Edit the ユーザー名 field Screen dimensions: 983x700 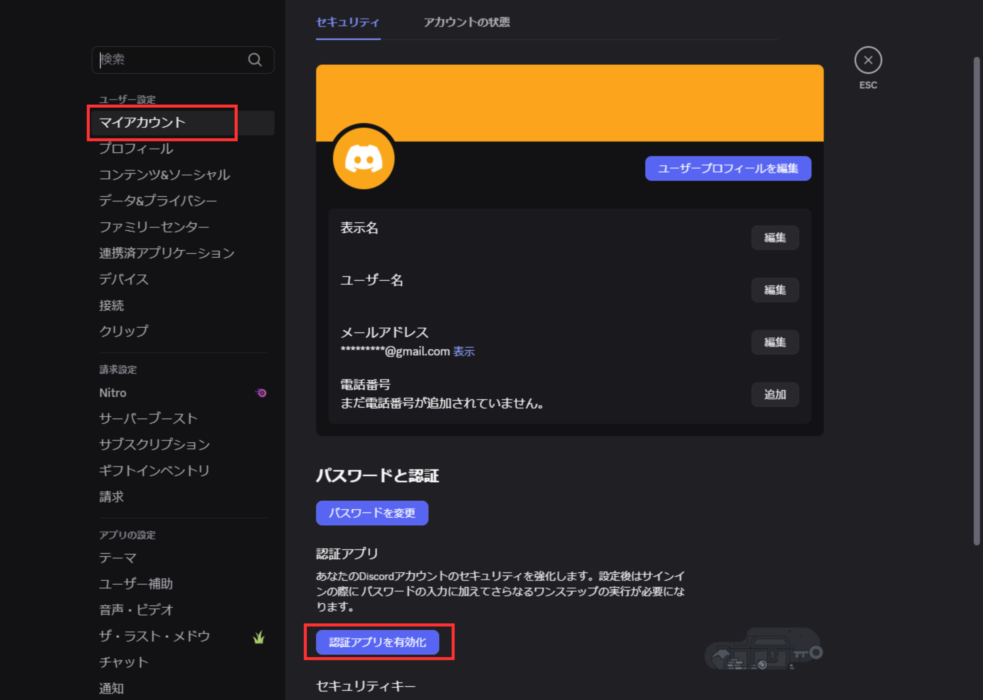tap(775, 290)
